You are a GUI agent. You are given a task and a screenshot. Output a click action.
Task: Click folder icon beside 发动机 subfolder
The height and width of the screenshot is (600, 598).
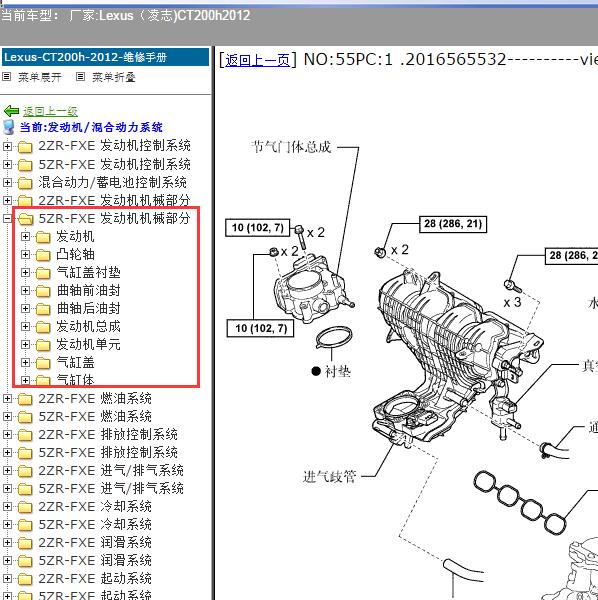point(43,237)
